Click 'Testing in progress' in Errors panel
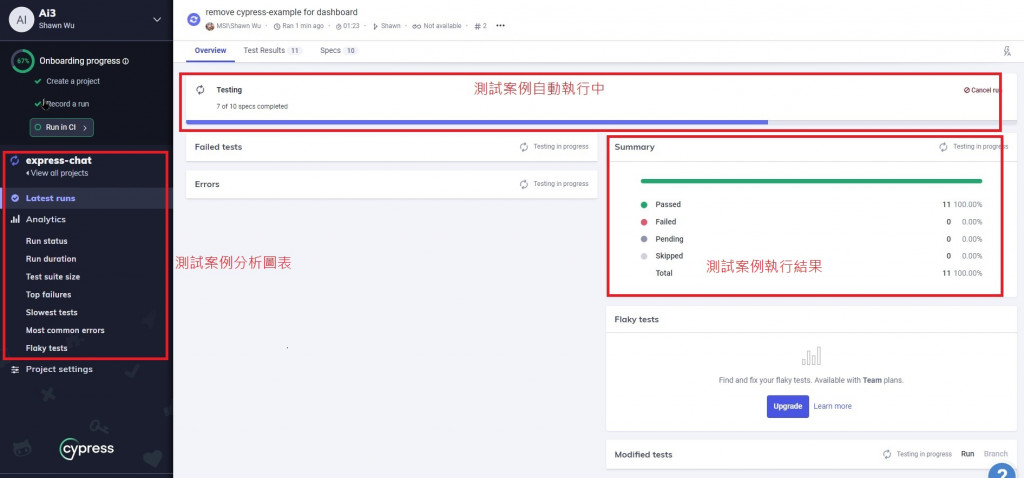1024x478 pixels. click(x=561, y=184)
